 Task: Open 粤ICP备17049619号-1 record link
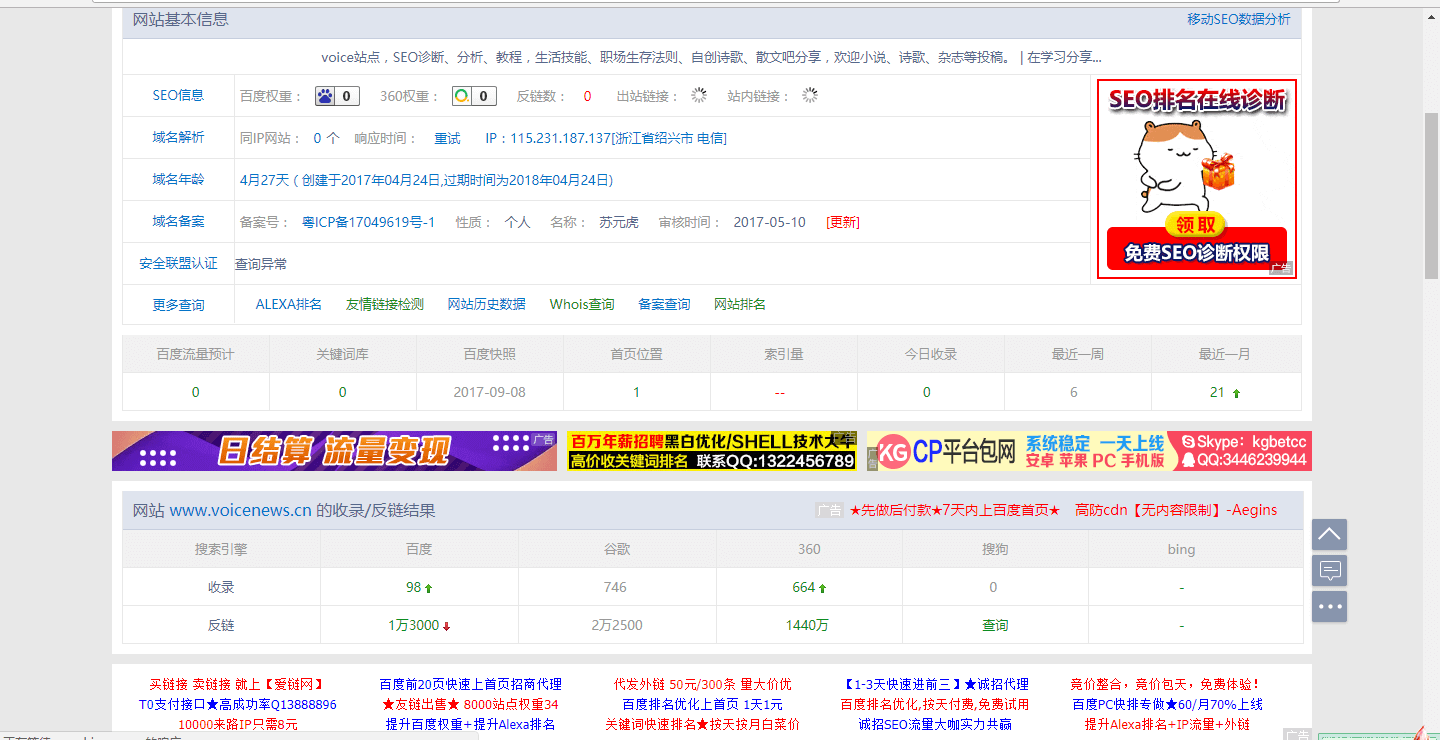[x=369, y=222]
